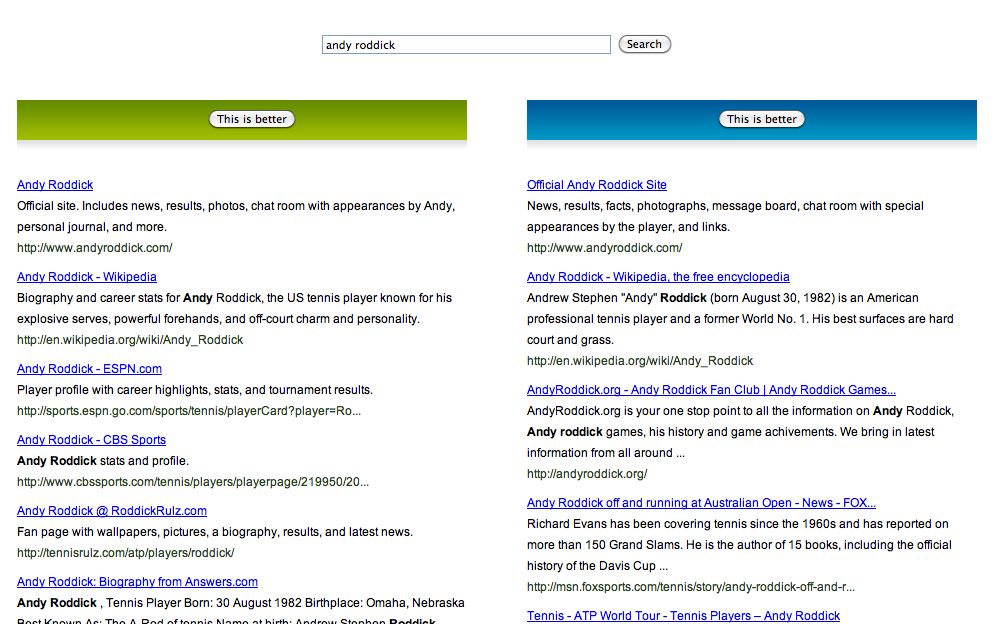
Task: Open the Andy Roddick official site link
Action: pos(54,184)
